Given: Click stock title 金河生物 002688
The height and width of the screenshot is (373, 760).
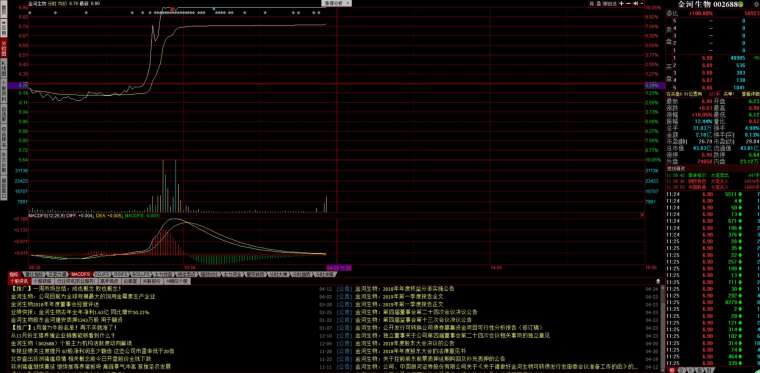Looking at the screenshot, I should tap(708, 4).
